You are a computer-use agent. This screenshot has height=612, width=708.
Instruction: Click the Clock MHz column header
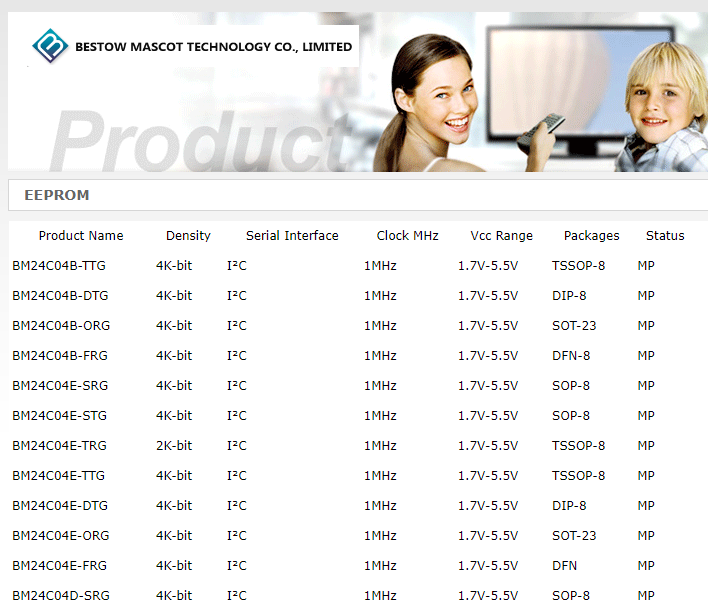click(x=407, y=236)
